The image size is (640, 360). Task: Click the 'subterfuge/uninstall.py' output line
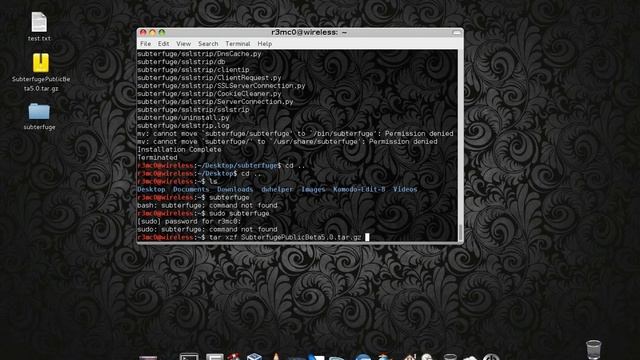coord(183,118)
